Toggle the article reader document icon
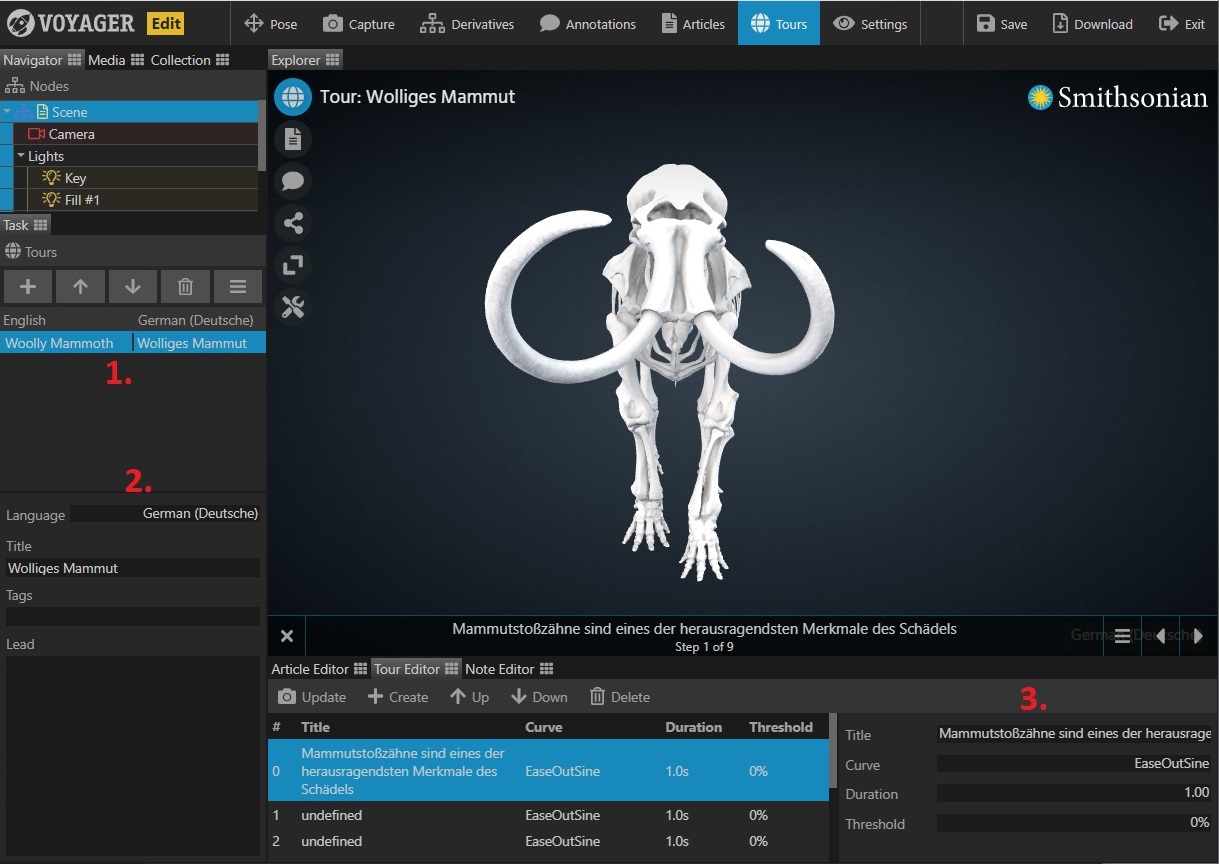1219x864 pixels. pos(293,139)
